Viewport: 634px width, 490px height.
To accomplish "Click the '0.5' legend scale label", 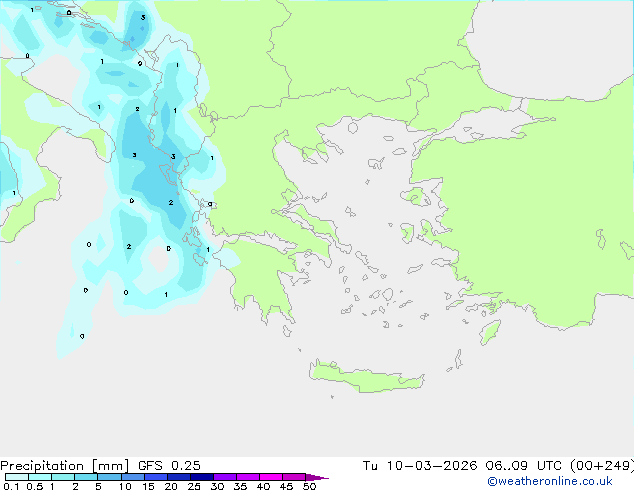I will click(x=35, y=486).
